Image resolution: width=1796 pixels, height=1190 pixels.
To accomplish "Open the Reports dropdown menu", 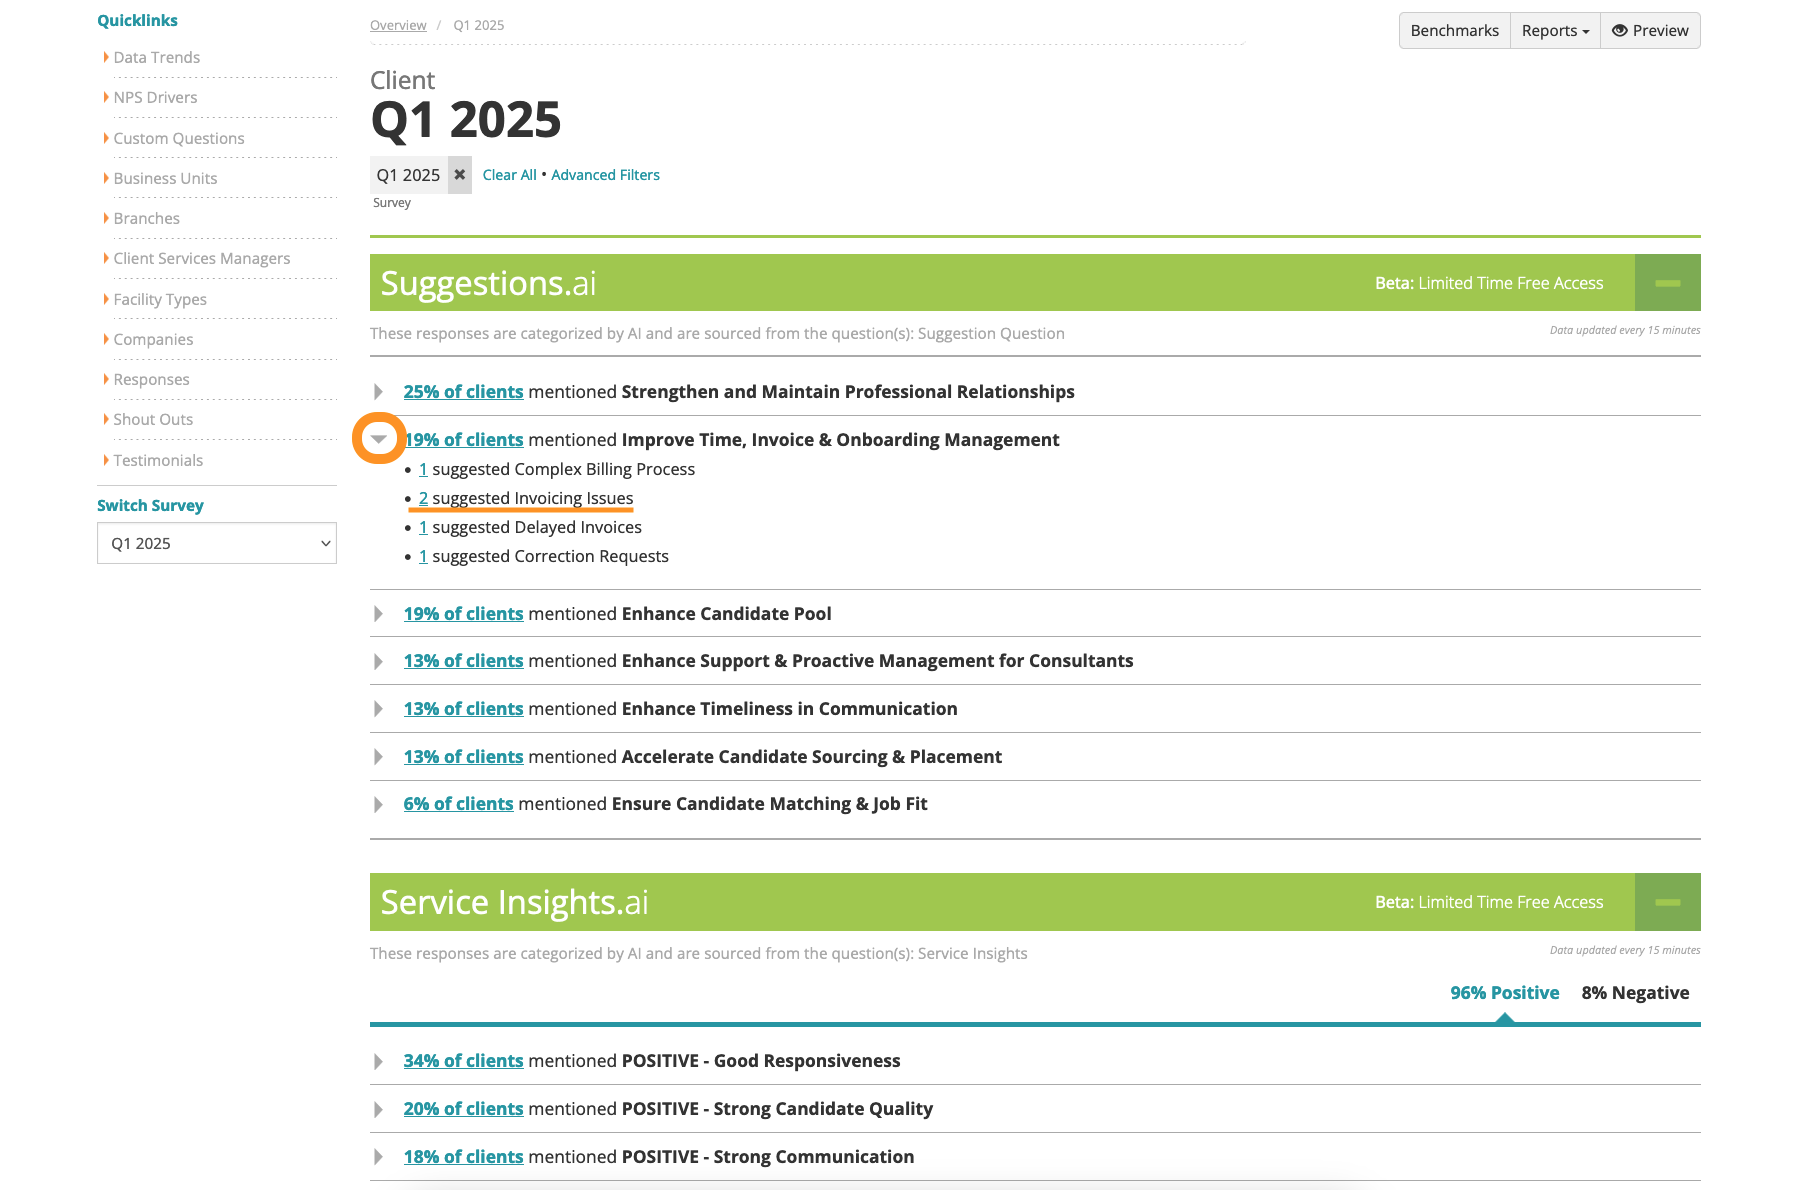I will click(x=1555, y=31).
